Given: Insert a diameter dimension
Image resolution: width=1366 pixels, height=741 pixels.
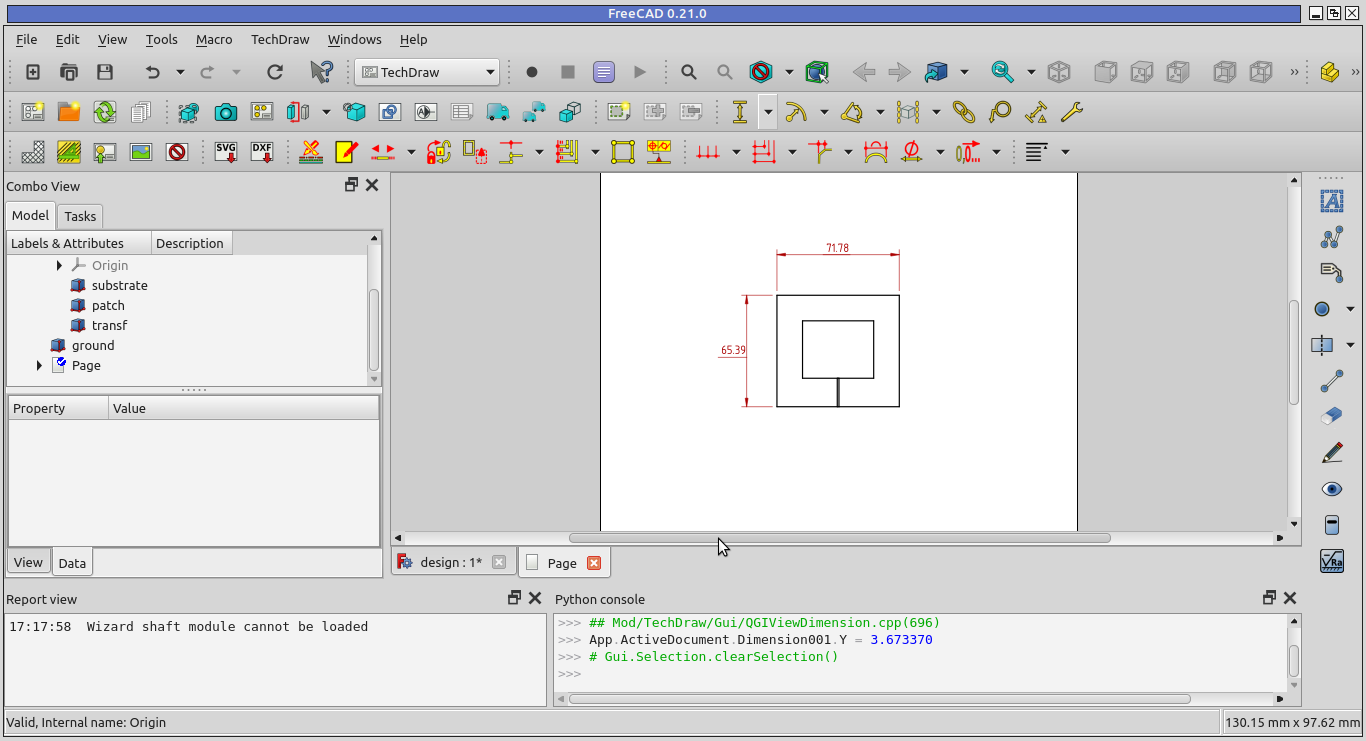Looking at the screenshot, I should (x=910, y=152).
